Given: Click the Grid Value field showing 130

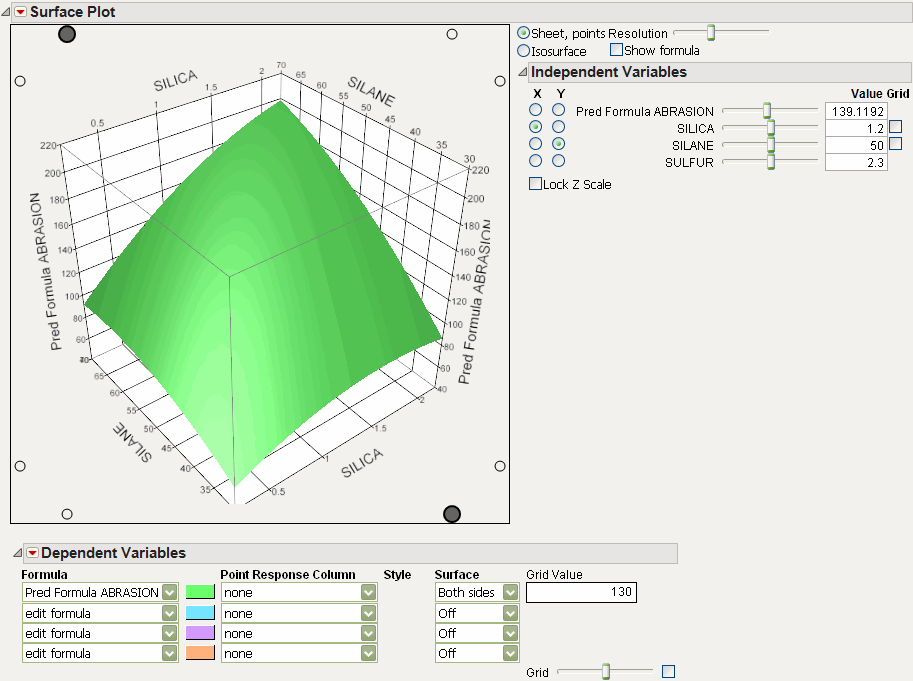Looking at the screenshot, I should tap(581, 593).
